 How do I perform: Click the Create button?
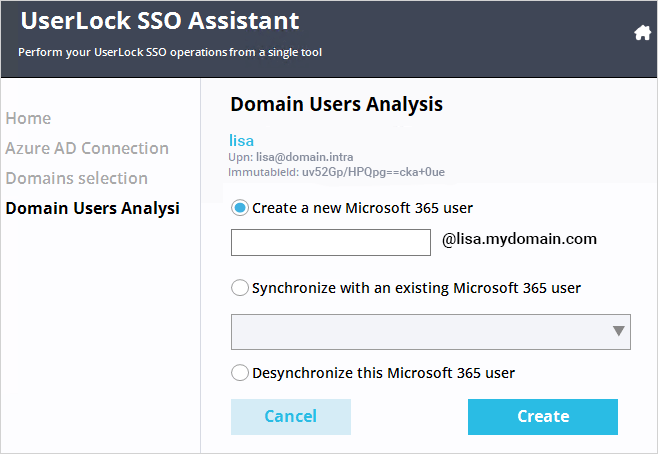543,417
